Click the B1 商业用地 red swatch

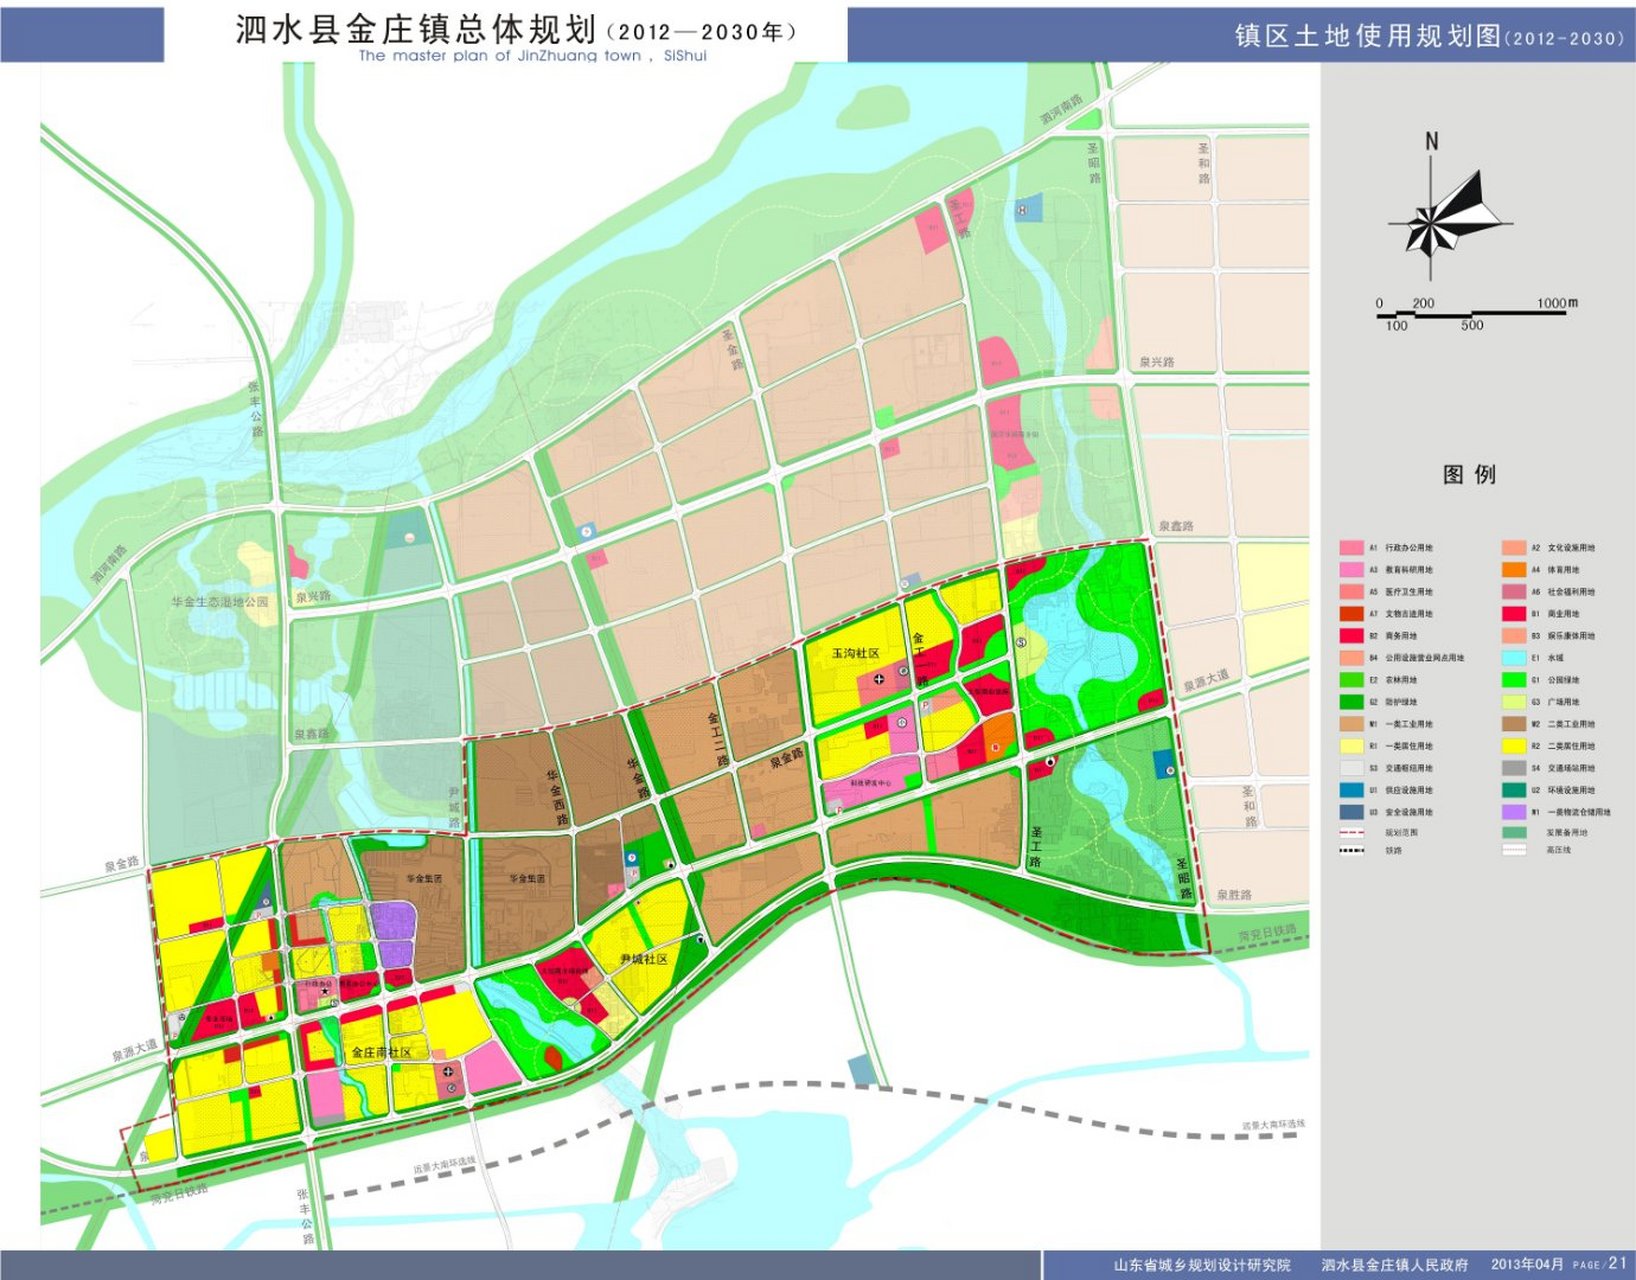point(1514,614)
